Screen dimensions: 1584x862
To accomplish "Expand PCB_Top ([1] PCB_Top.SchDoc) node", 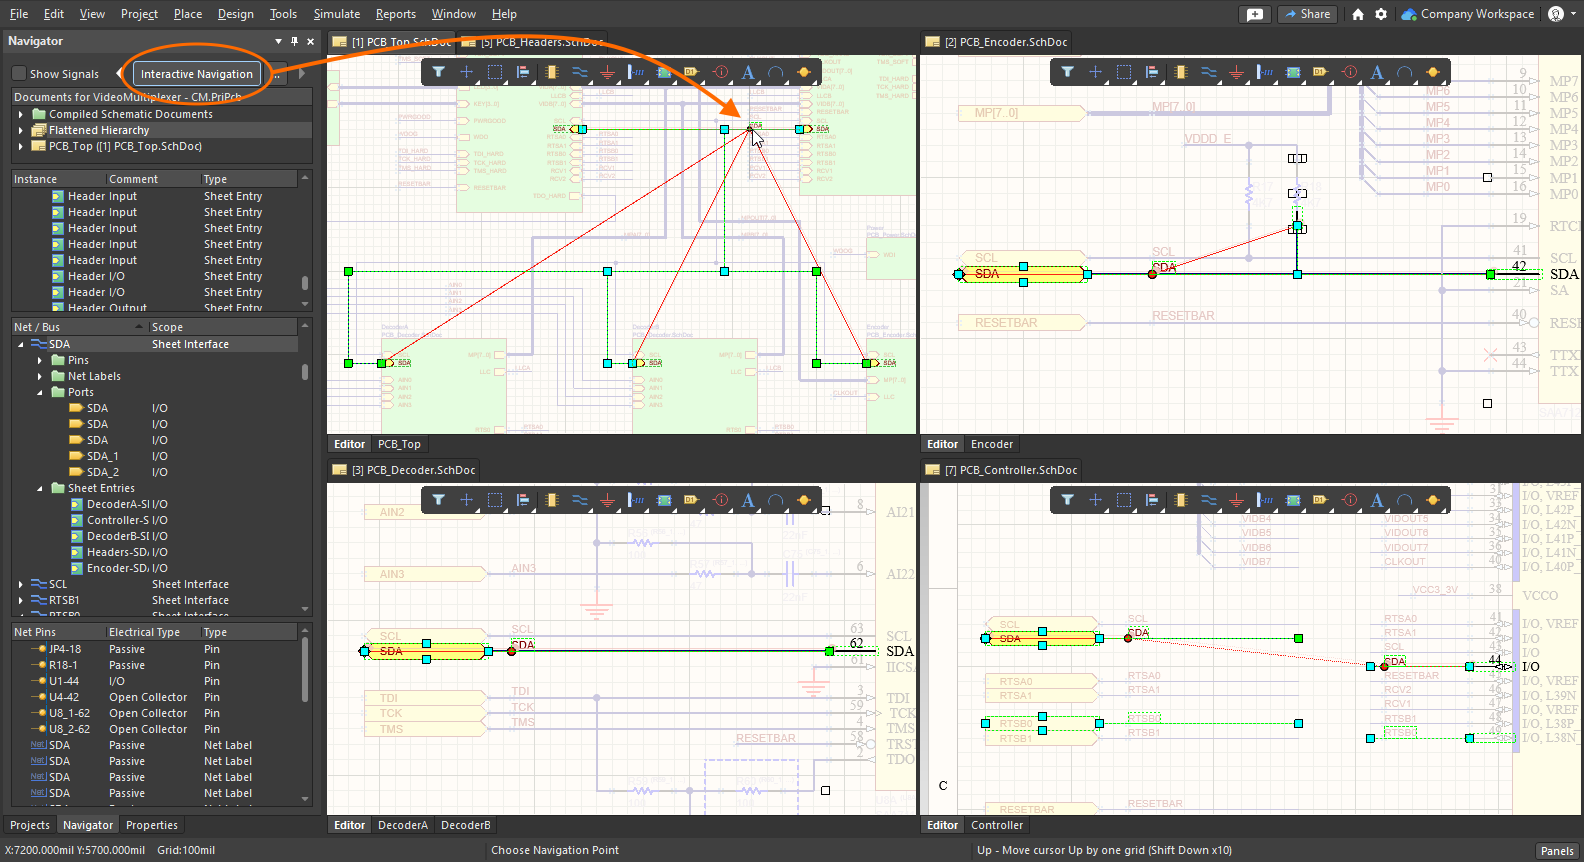I will [x=21, y=146].
